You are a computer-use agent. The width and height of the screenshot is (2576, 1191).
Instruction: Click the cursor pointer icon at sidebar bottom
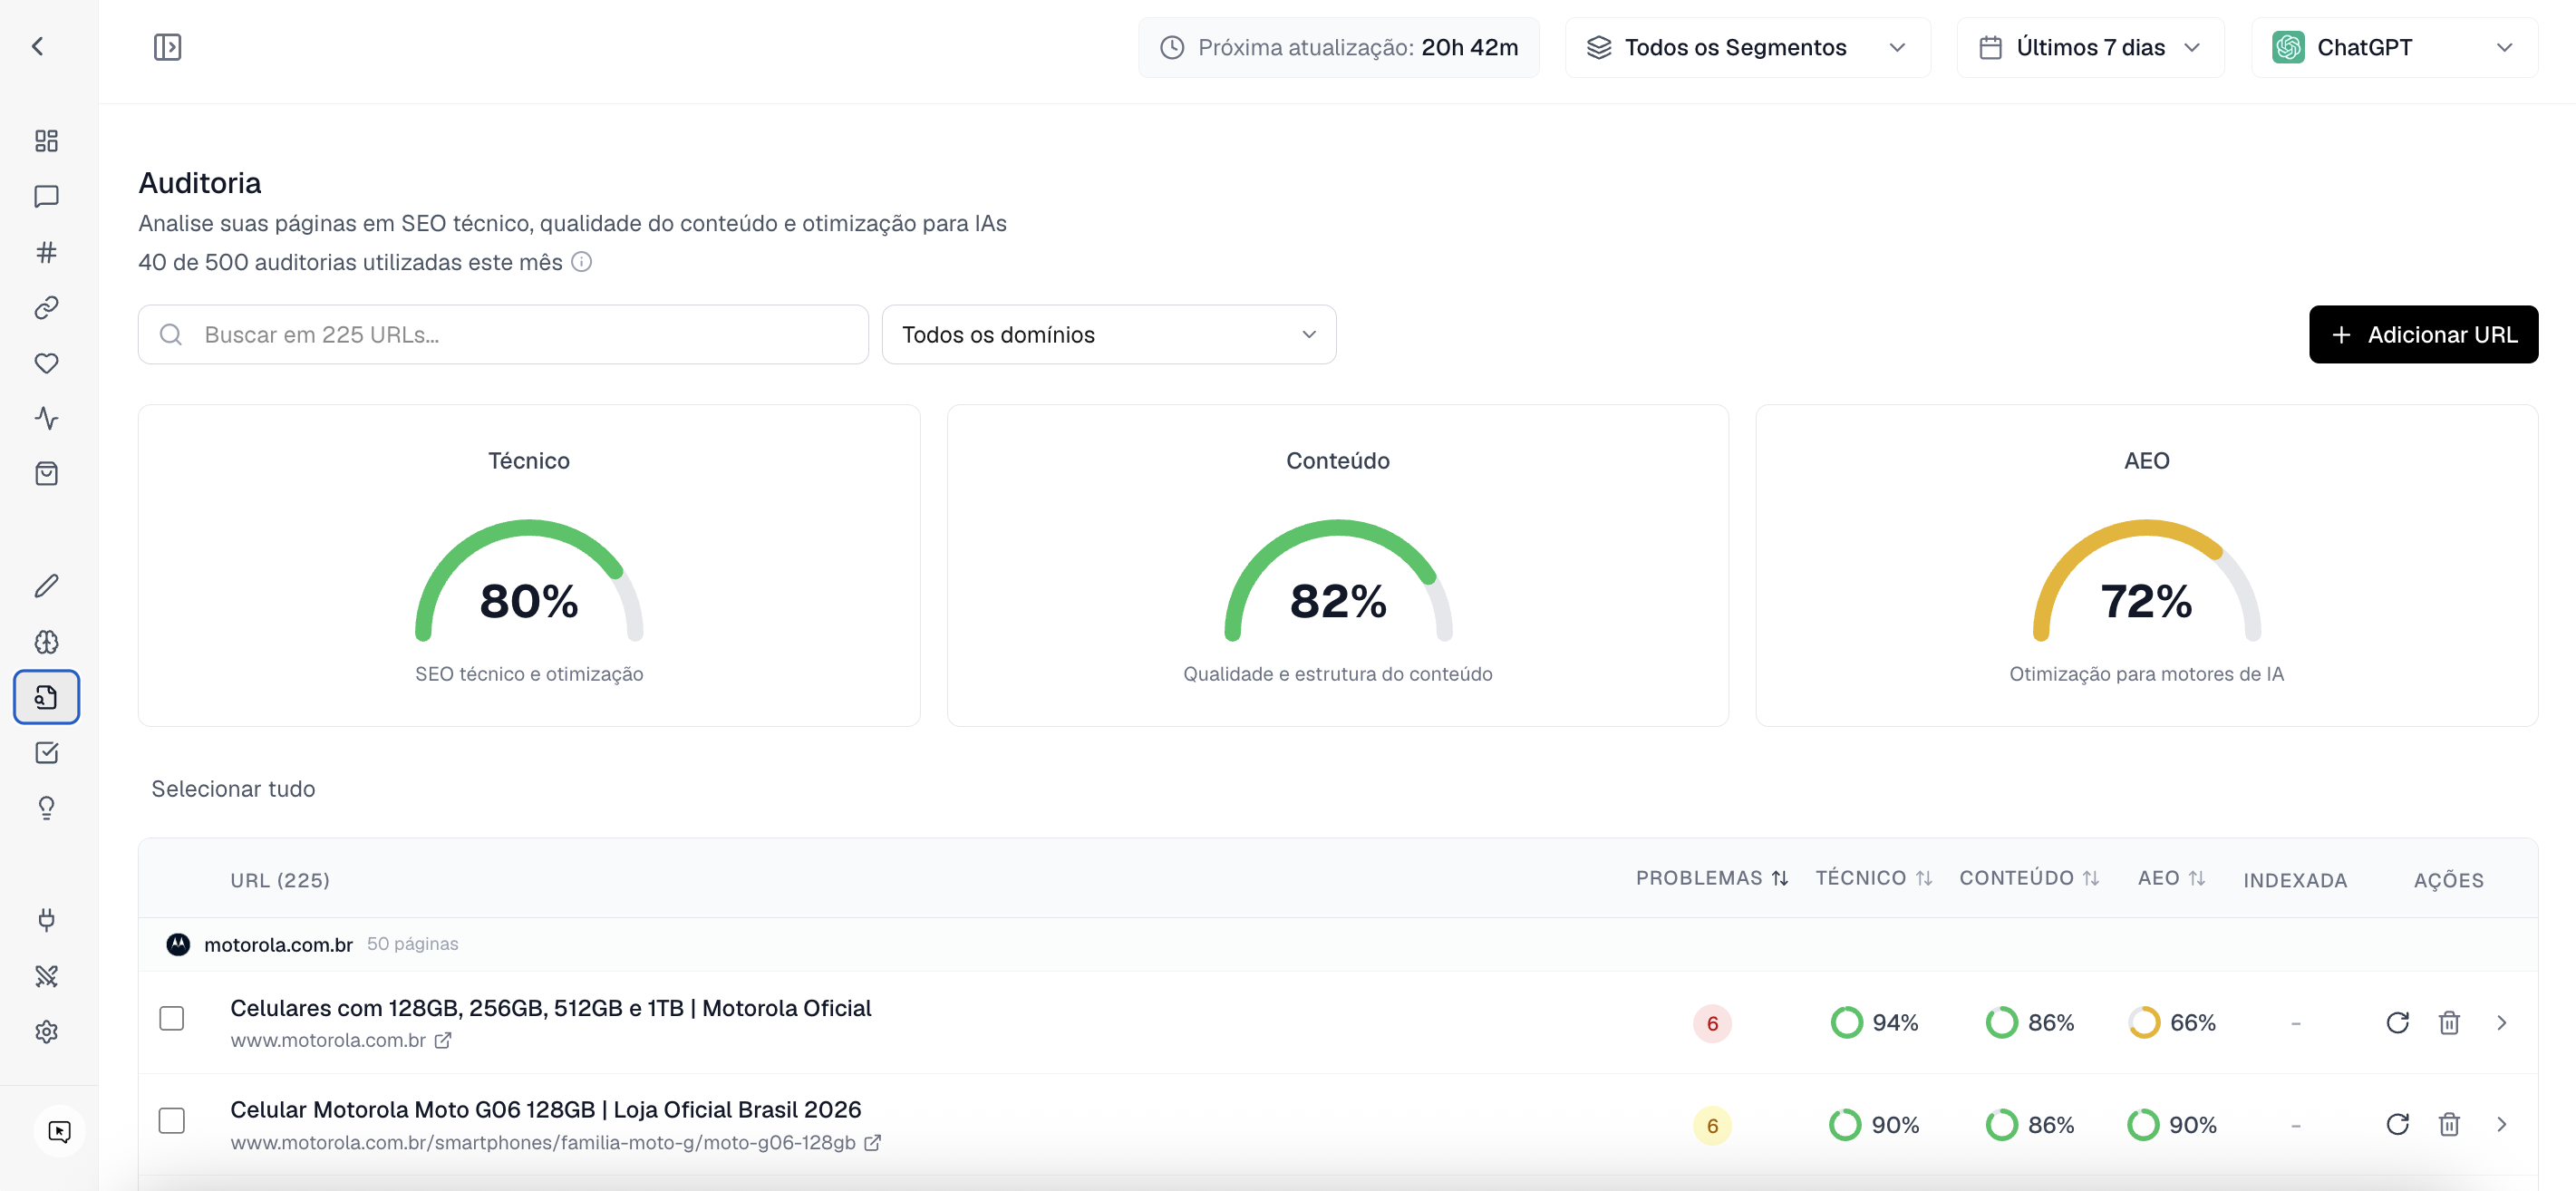pyautogui.click(x=60, y=1132)
